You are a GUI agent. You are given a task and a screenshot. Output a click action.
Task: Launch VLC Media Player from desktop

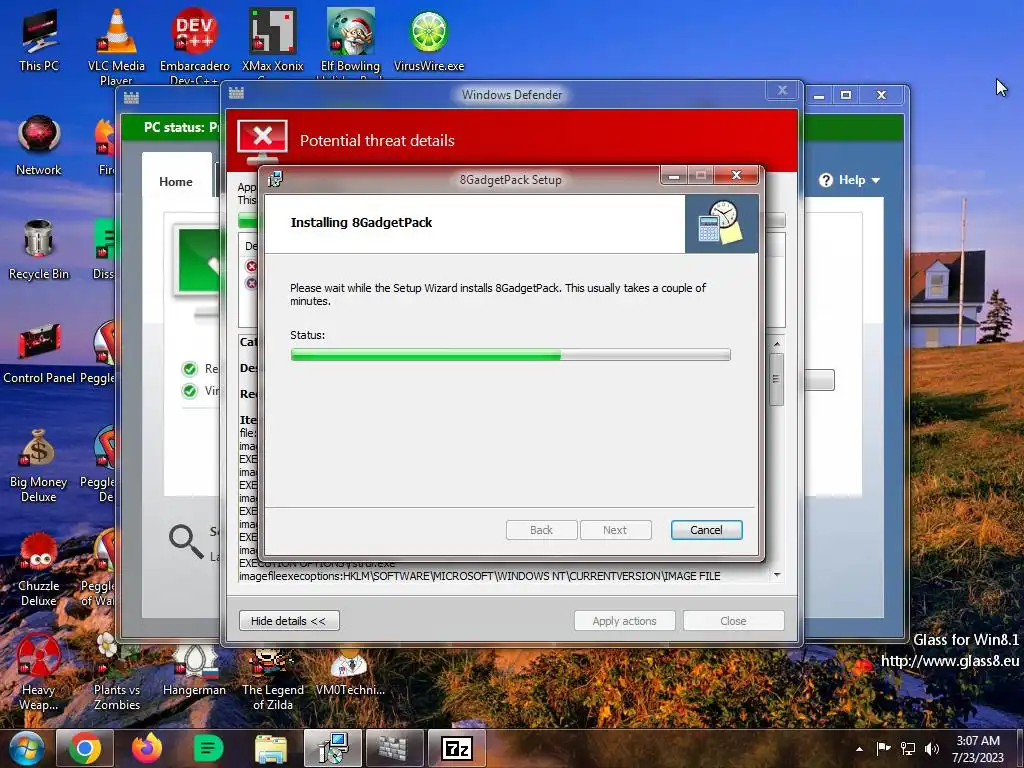(116, 44)
